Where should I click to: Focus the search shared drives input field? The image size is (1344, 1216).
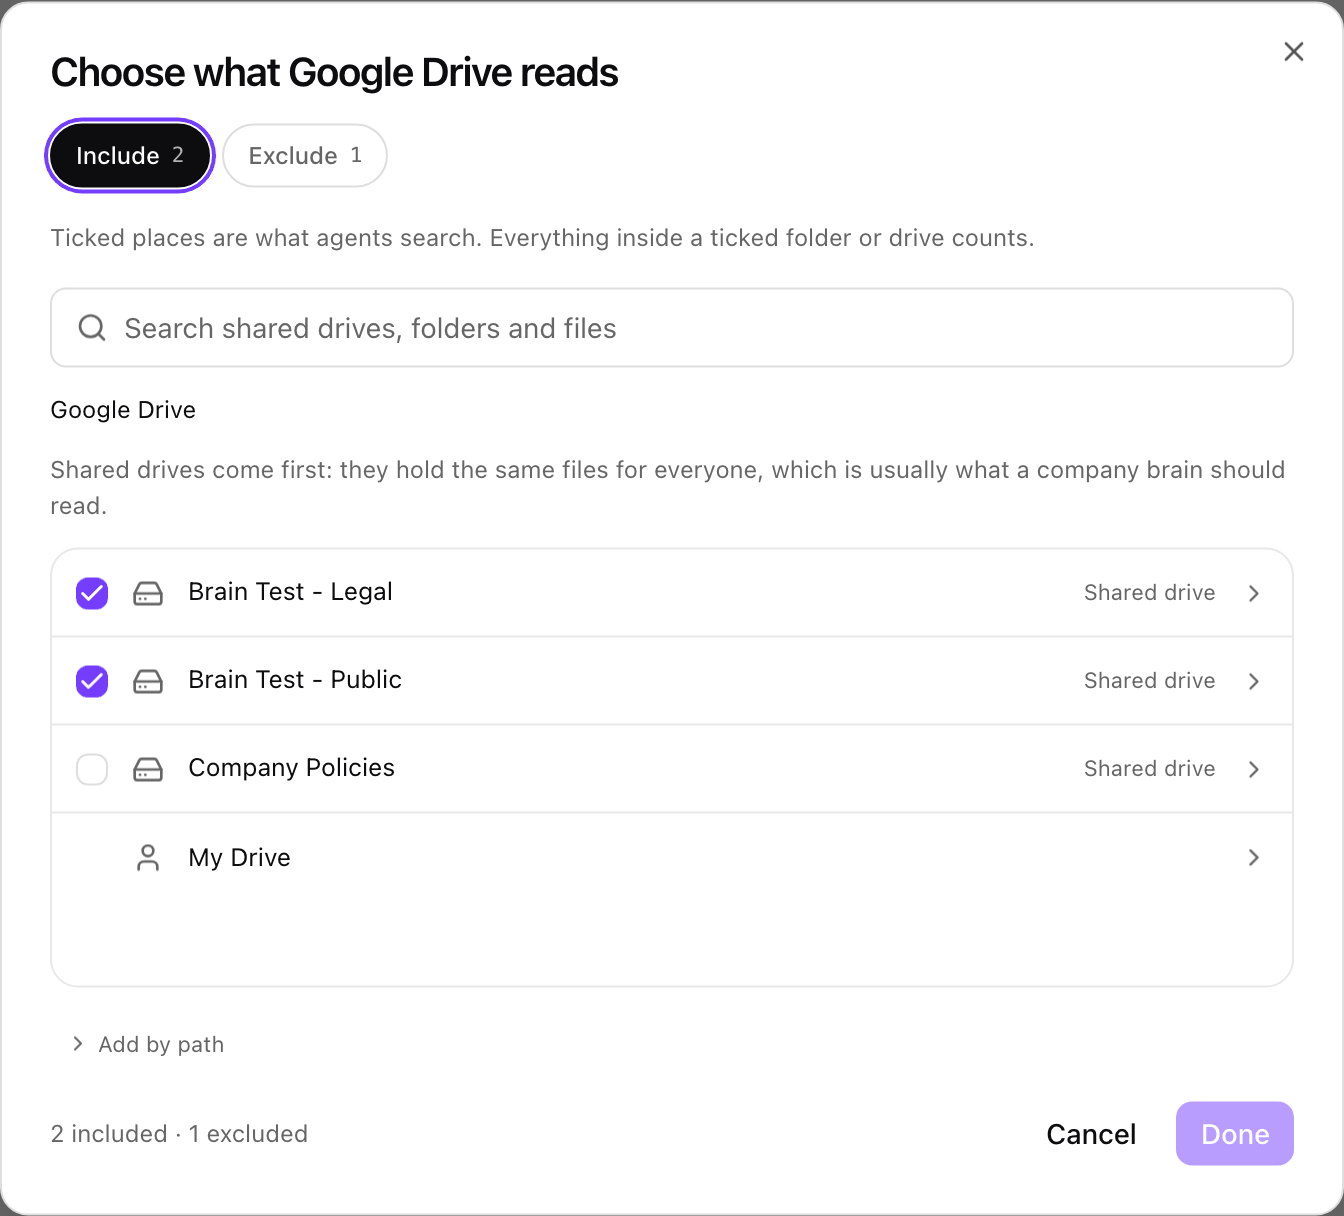[672, 328]
